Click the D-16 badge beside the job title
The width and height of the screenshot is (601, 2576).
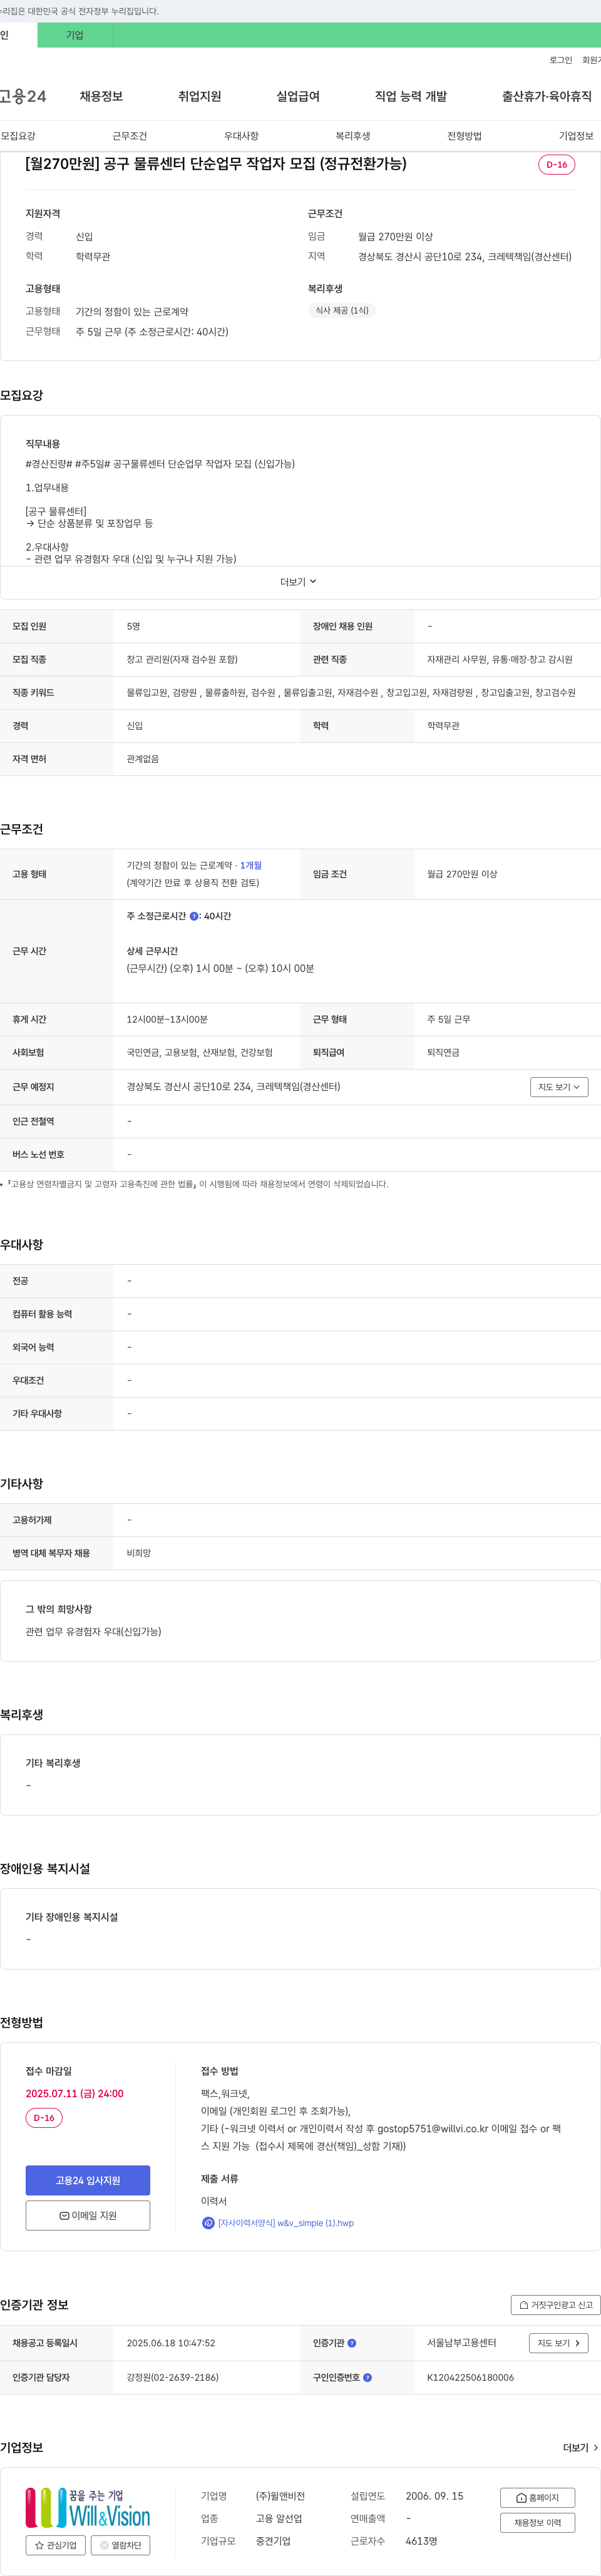pos(557,165)
